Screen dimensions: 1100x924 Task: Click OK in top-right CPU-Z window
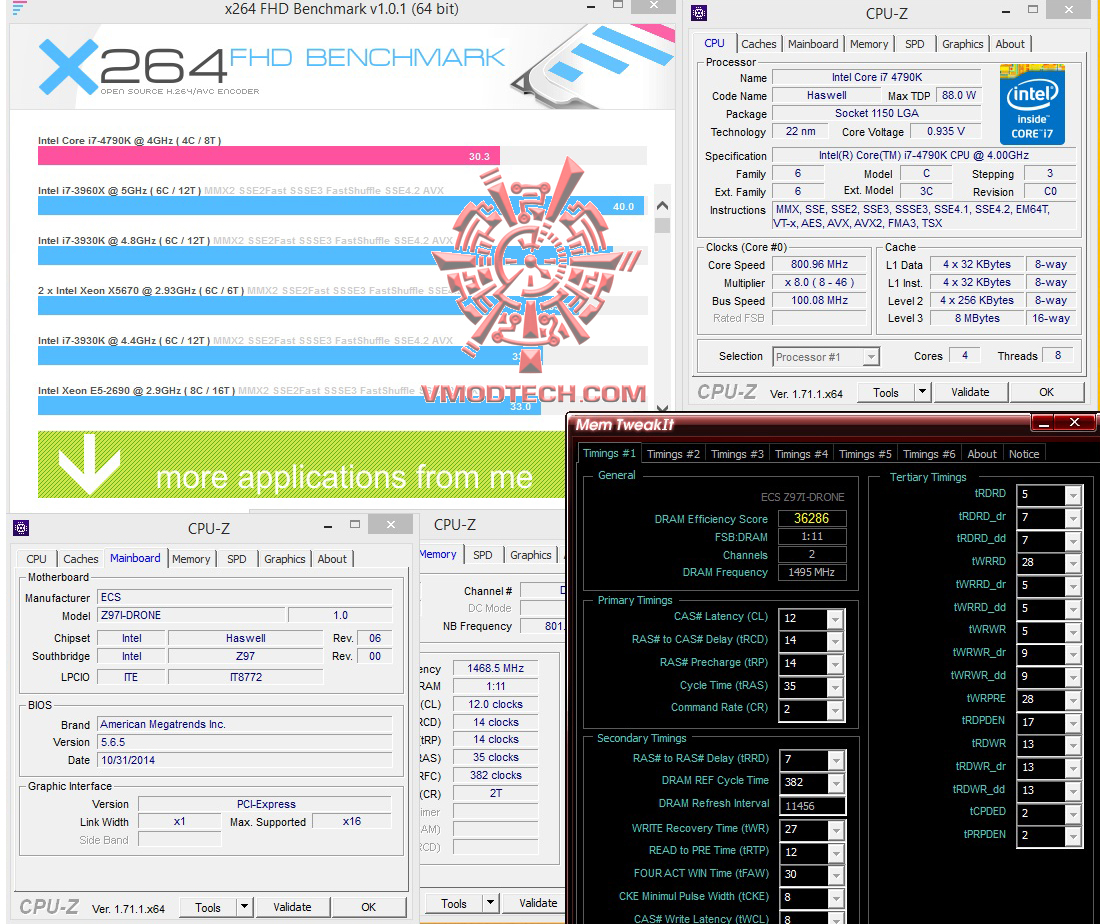click(1047, 393)
